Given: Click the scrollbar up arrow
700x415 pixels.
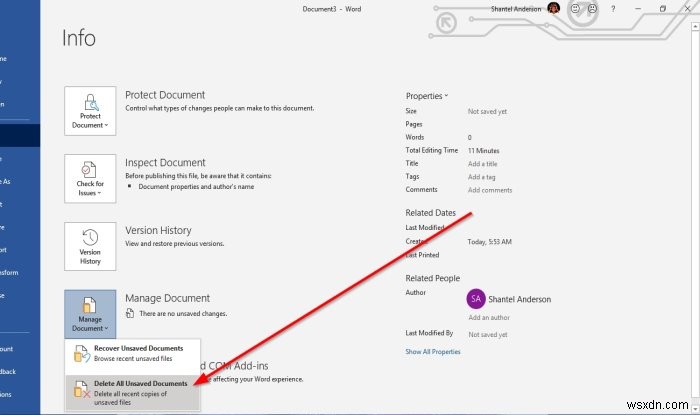Looking at the screenshot, I should click(695, 27).
